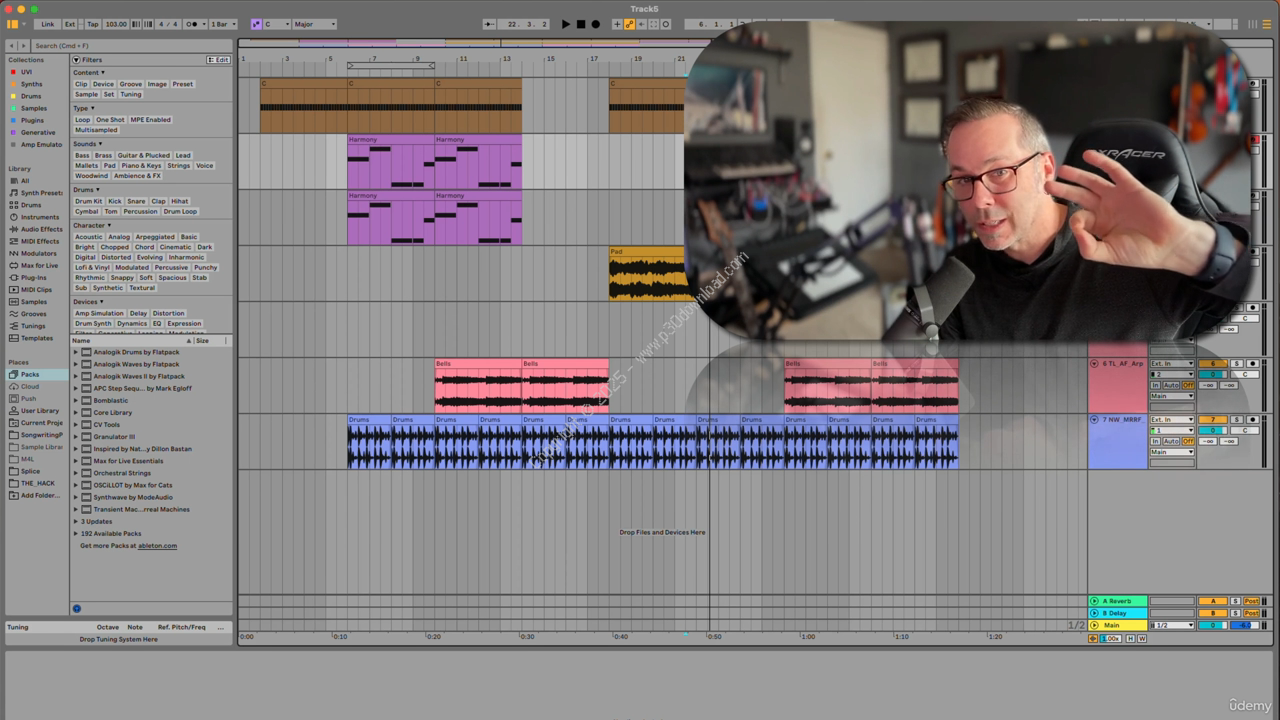The width and height of the screenshot is (1280, 720).
Task: Click the Link button
Action: click(47, 24)
